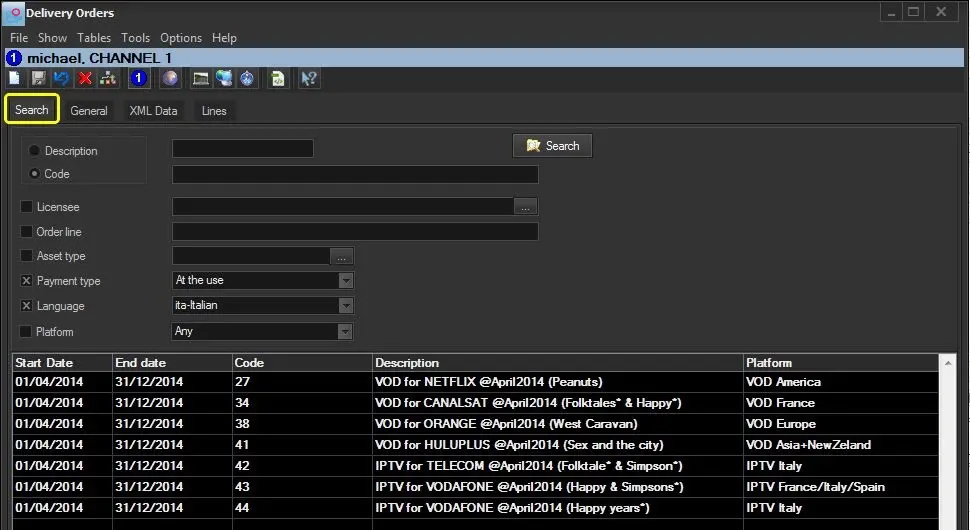Click the red X delete icon
Image resolution: width=970 pixels, height=530 pixels.
tap(85, 78)
